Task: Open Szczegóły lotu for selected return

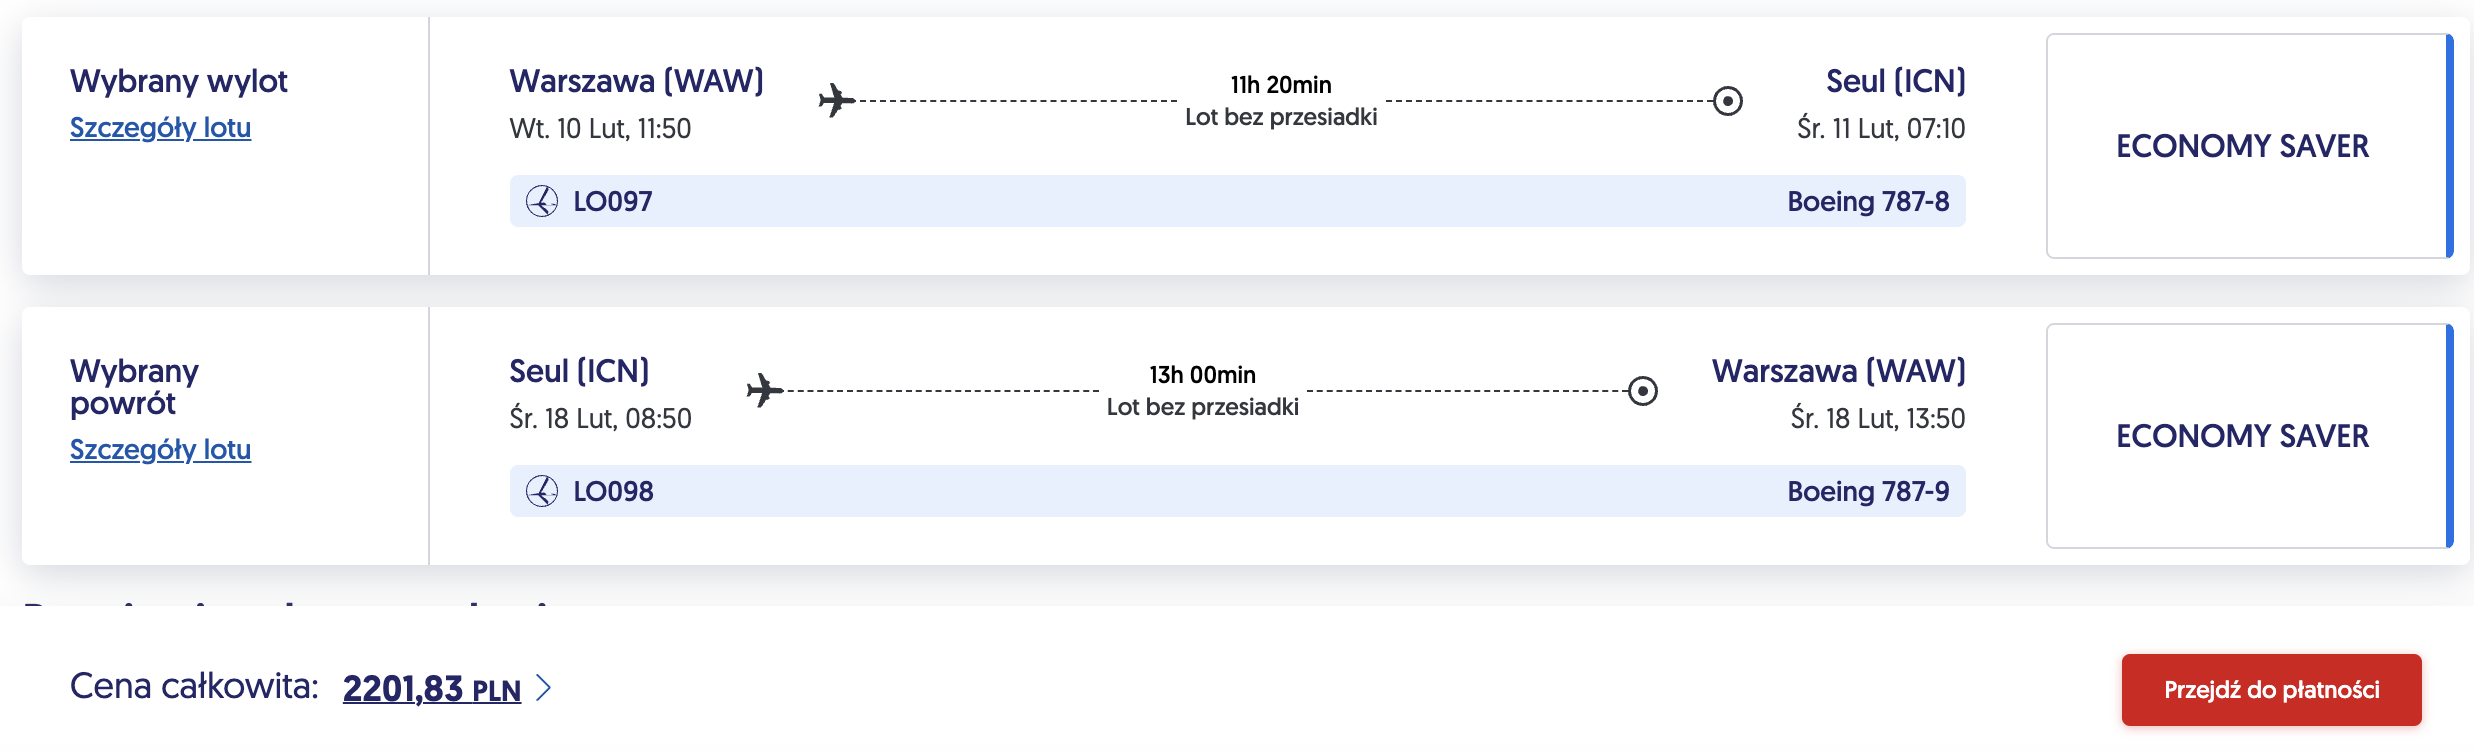Action: pos(160,450)
